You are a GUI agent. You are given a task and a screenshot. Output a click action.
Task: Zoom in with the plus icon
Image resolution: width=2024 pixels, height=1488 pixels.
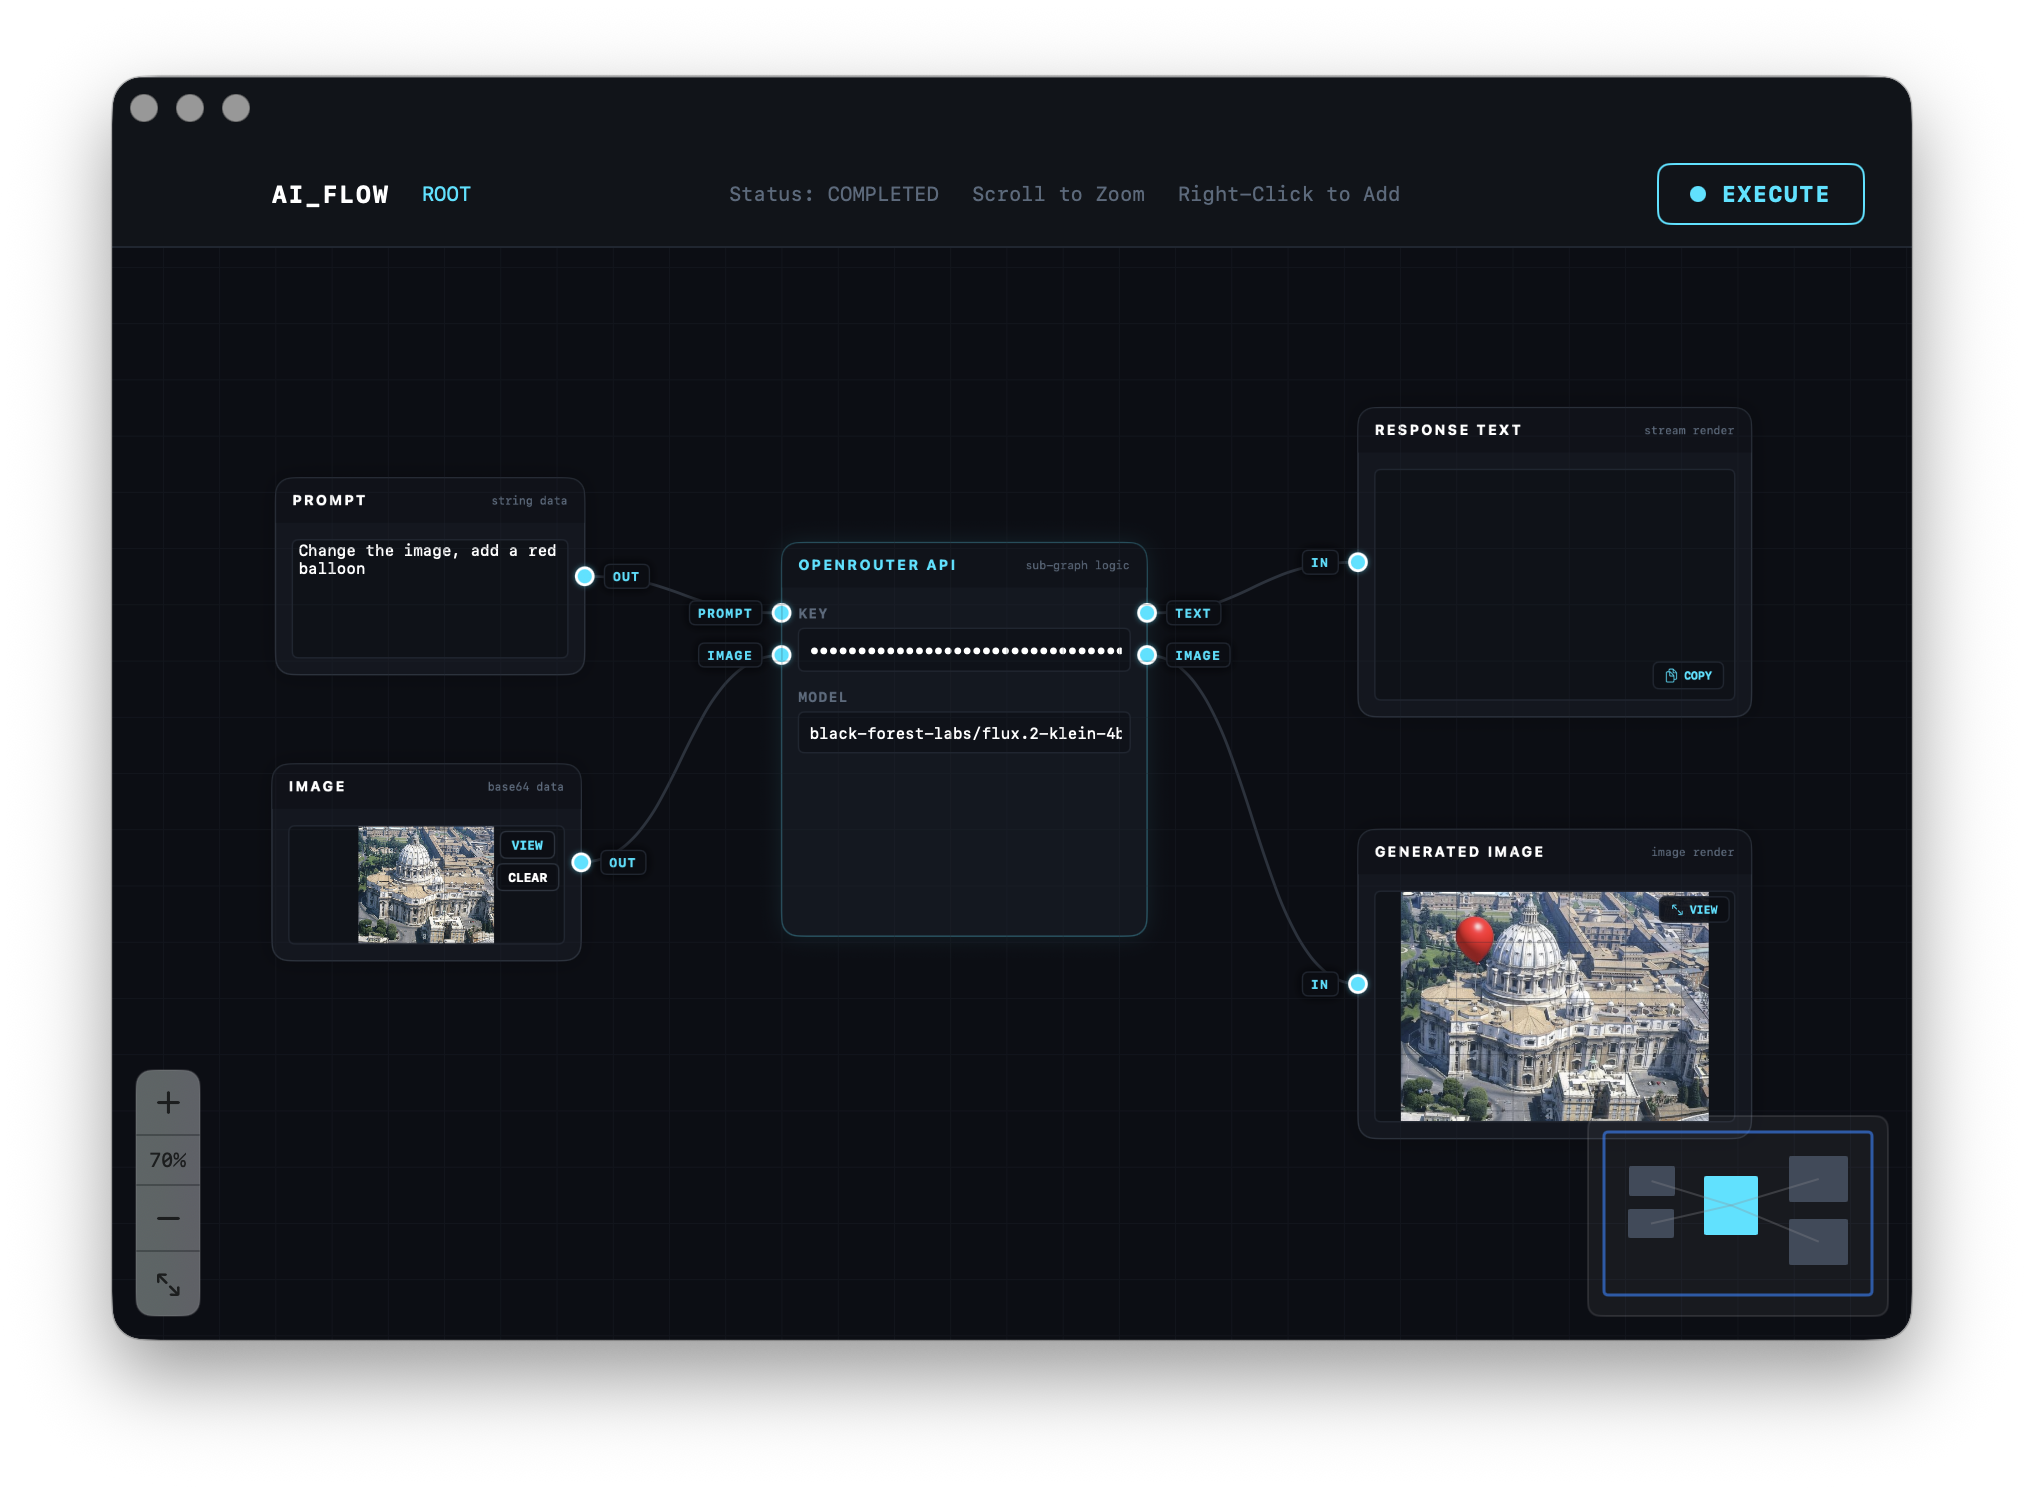168,1103
